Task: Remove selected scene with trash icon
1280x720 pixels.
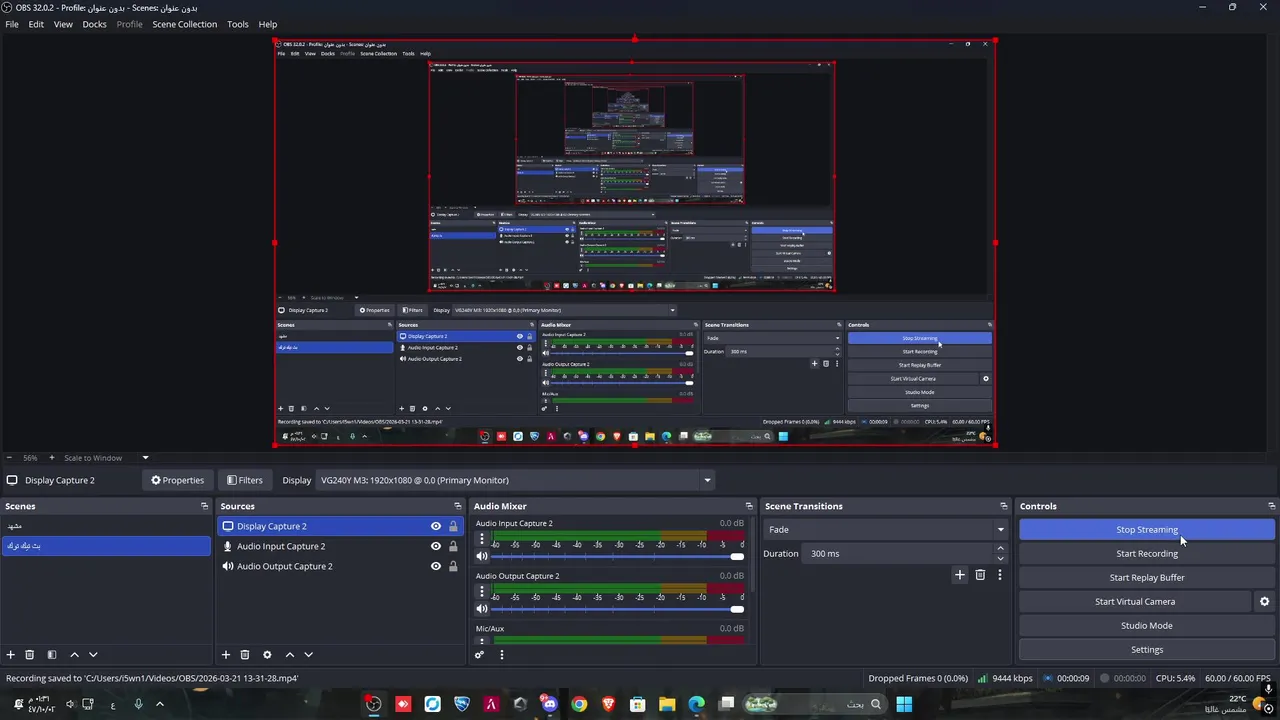Action: click(x=30, y=655)
